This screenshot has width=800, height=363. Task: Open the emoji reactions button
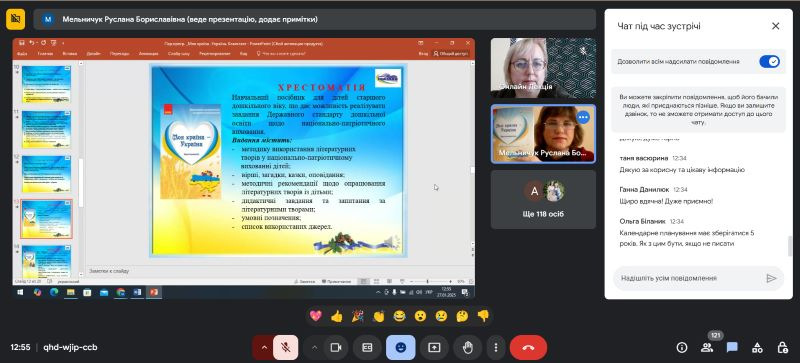[x=401, y=348]
